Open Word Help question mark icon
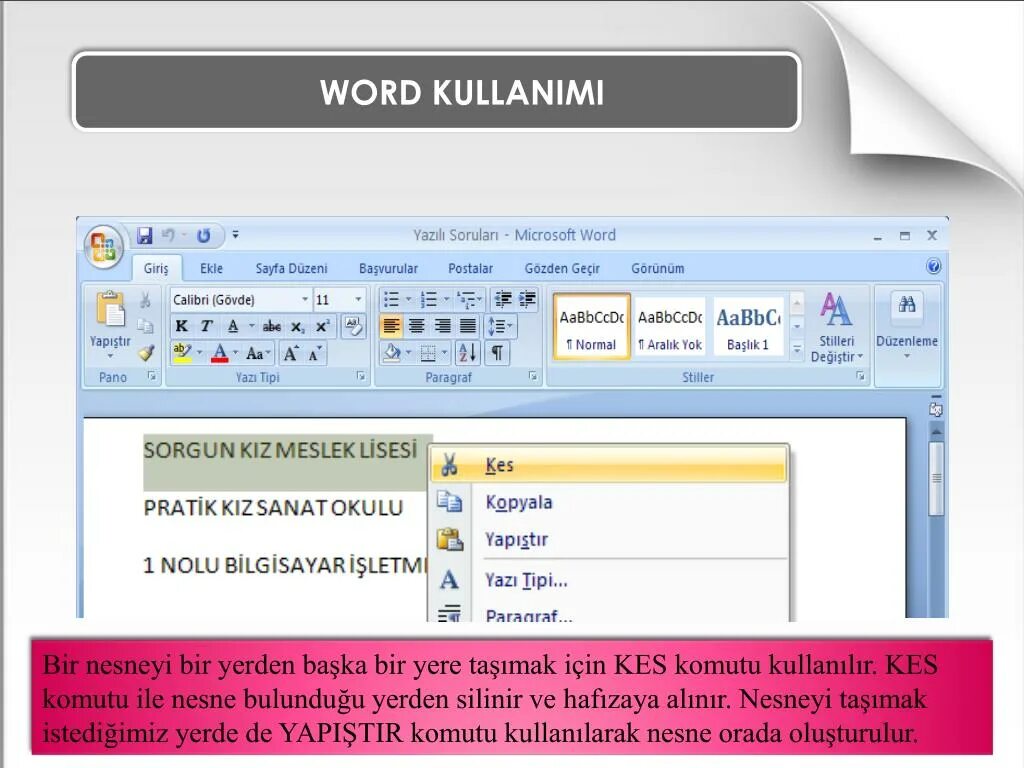This screenshot has width=1024, height=768. click(933, 266)
